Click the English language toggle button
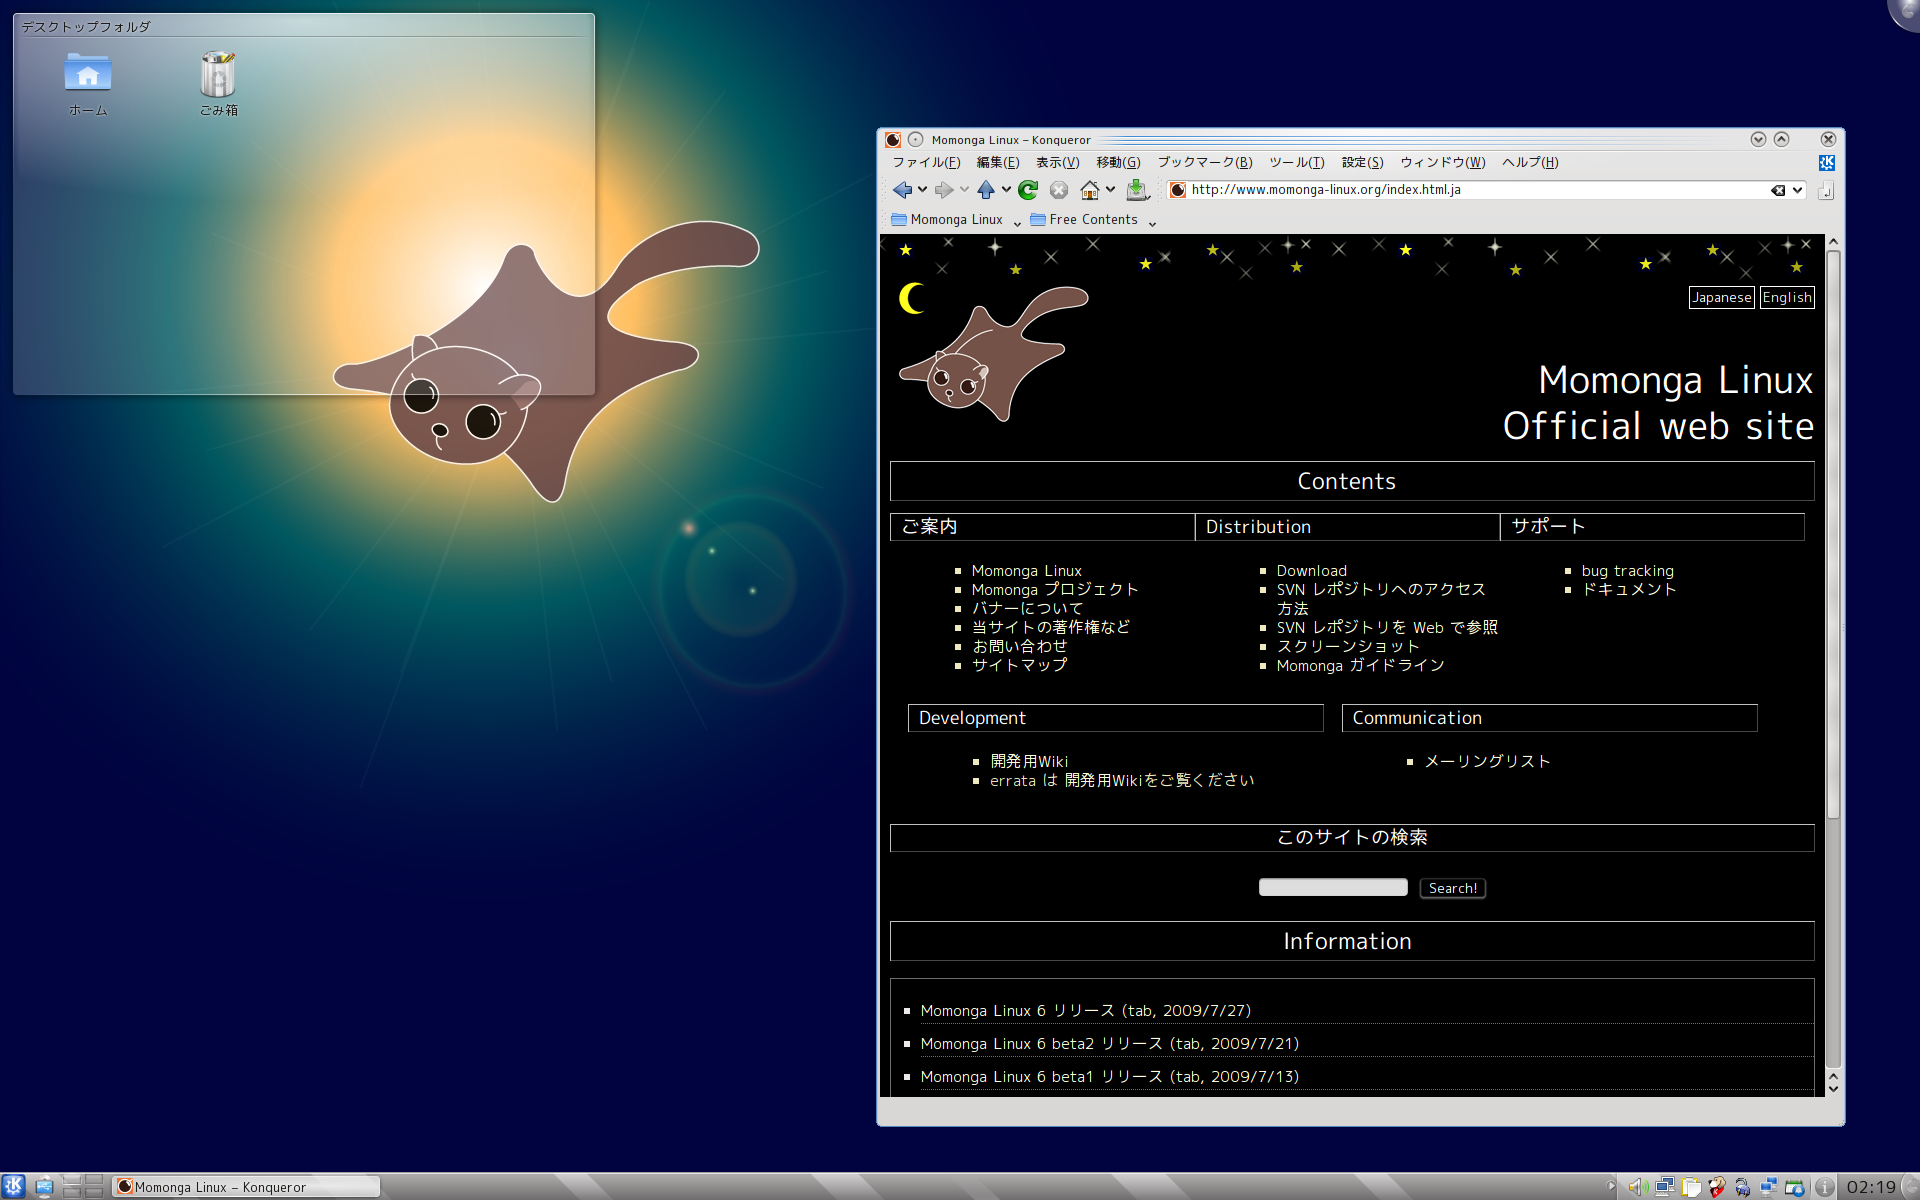The image size is (1920, 1200). [1785, 297]
